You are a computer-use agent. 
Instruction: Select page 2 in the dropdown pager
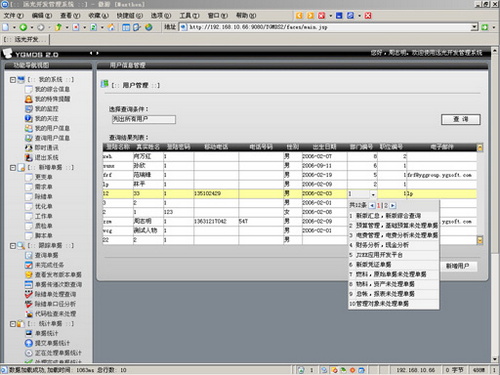pos(386,206)
